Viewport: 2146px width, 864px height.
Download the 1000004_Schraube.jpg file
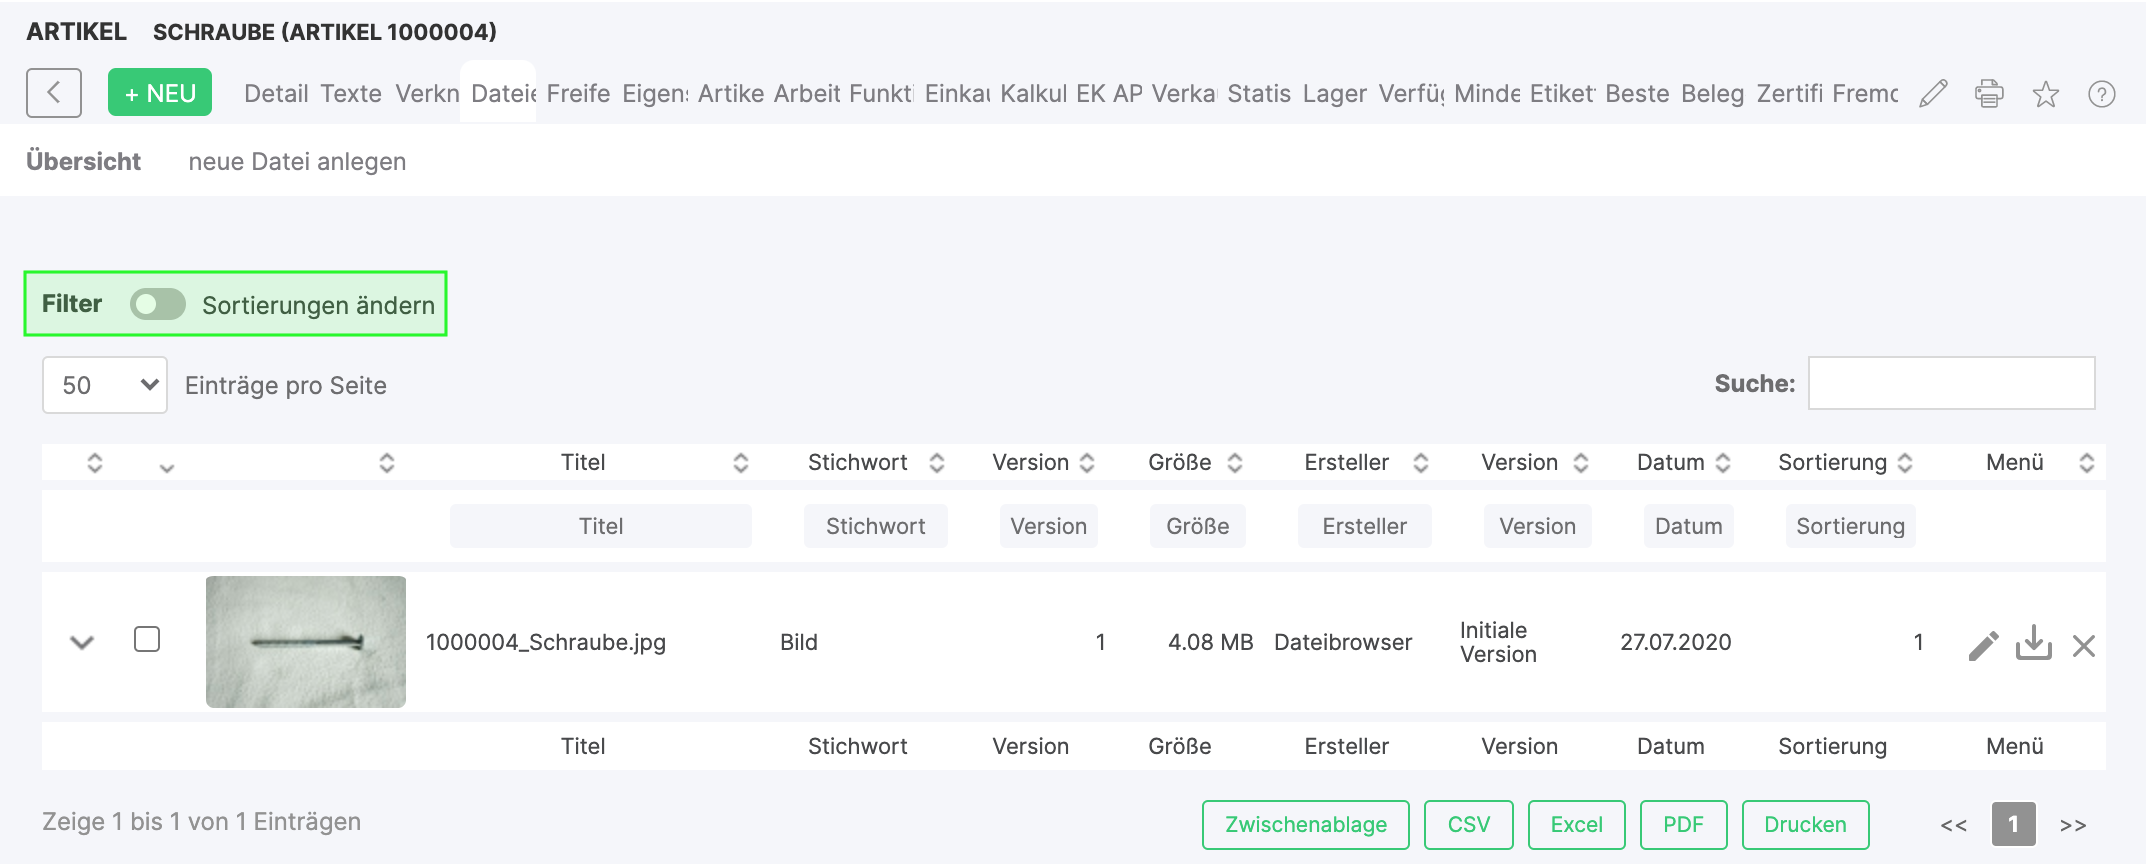(2033, 643)
